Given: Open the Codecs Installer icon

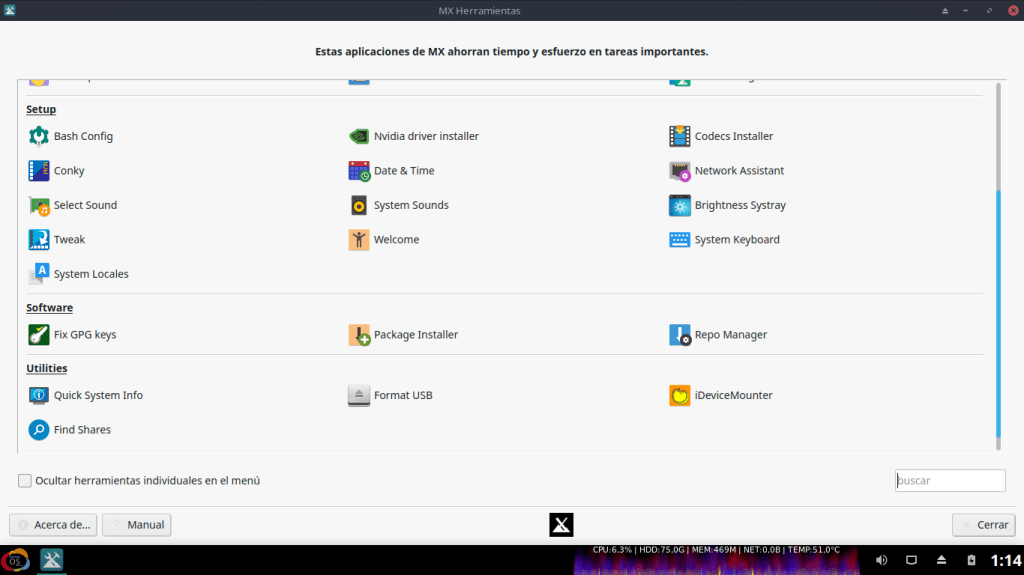Looking at the screenshot, I should (x=680, y=136).
